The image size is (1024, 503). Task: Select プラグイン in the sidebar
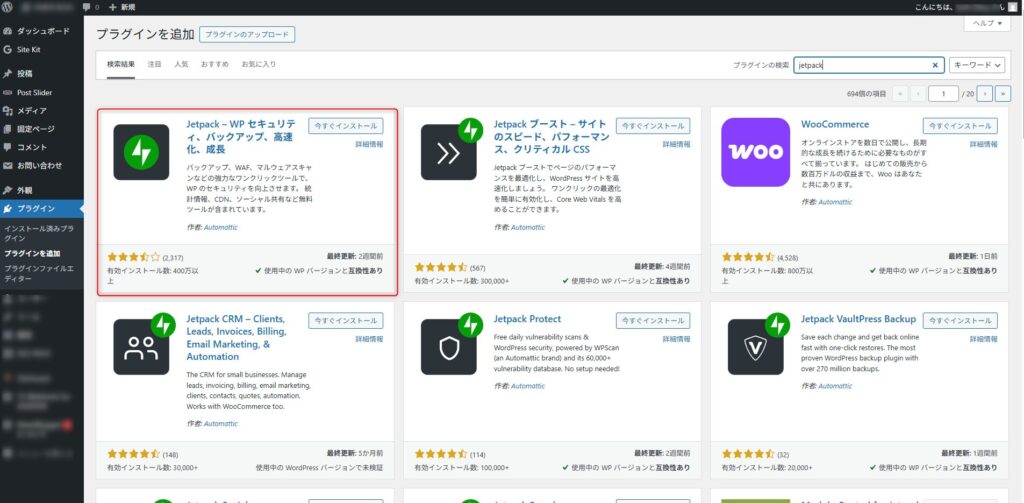[x=42, y=208]
